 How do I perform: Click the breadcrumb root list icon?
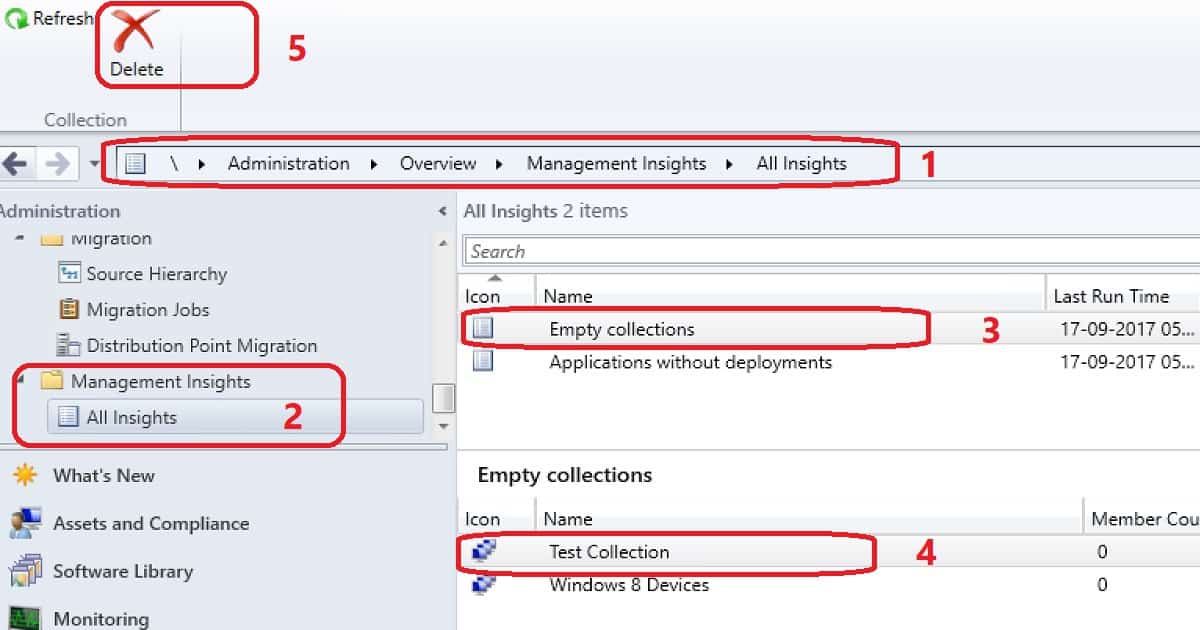tap(136, 164)
